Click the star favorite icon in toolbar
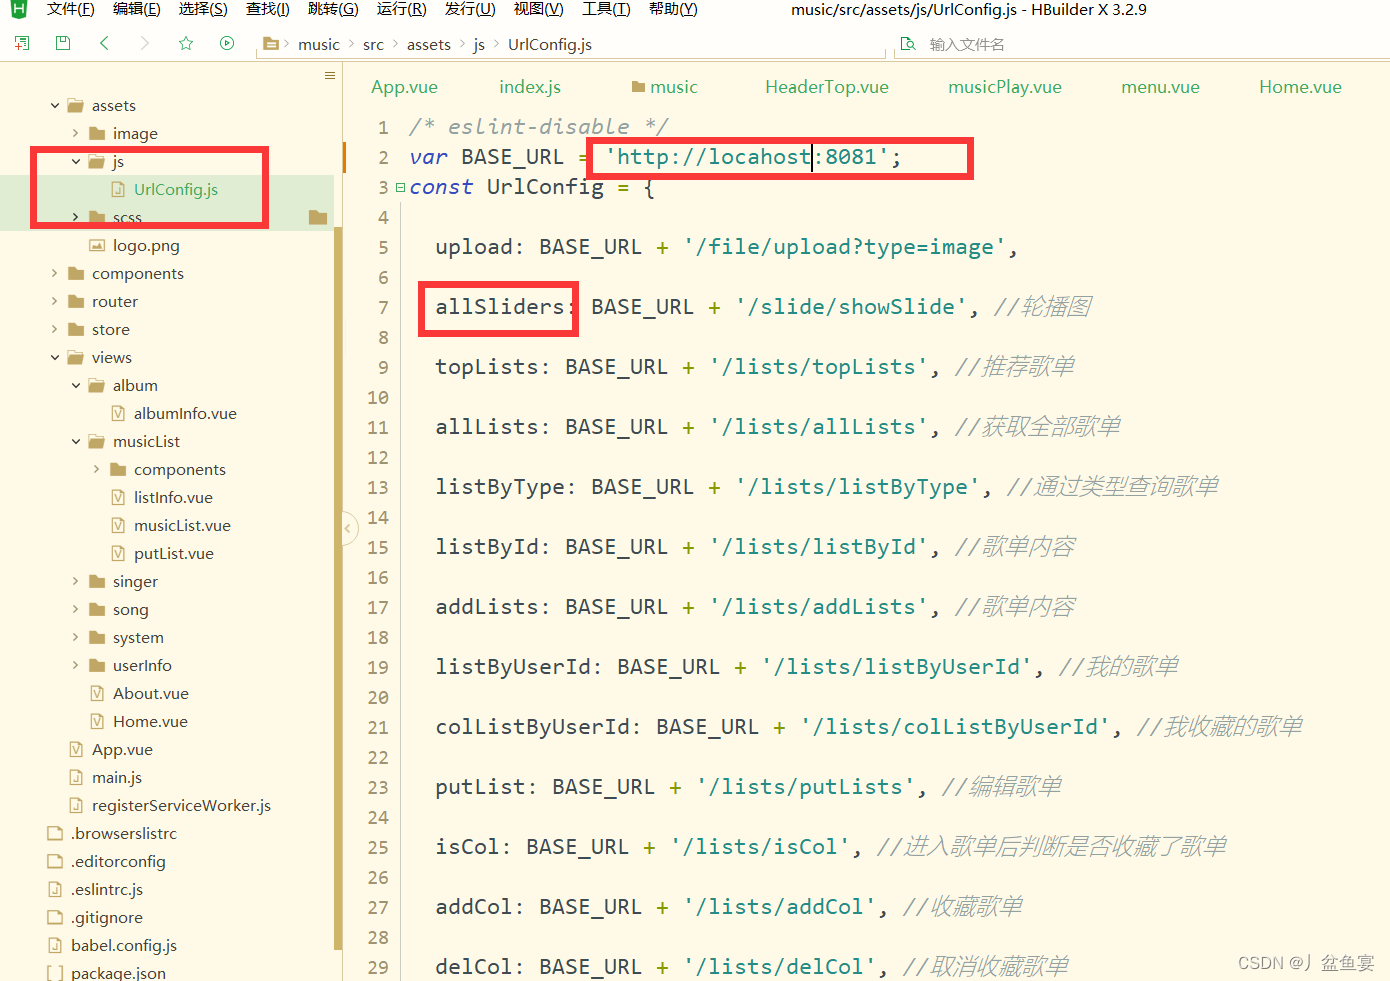This screenshot has height=981, width=1390. click(185, 43)
